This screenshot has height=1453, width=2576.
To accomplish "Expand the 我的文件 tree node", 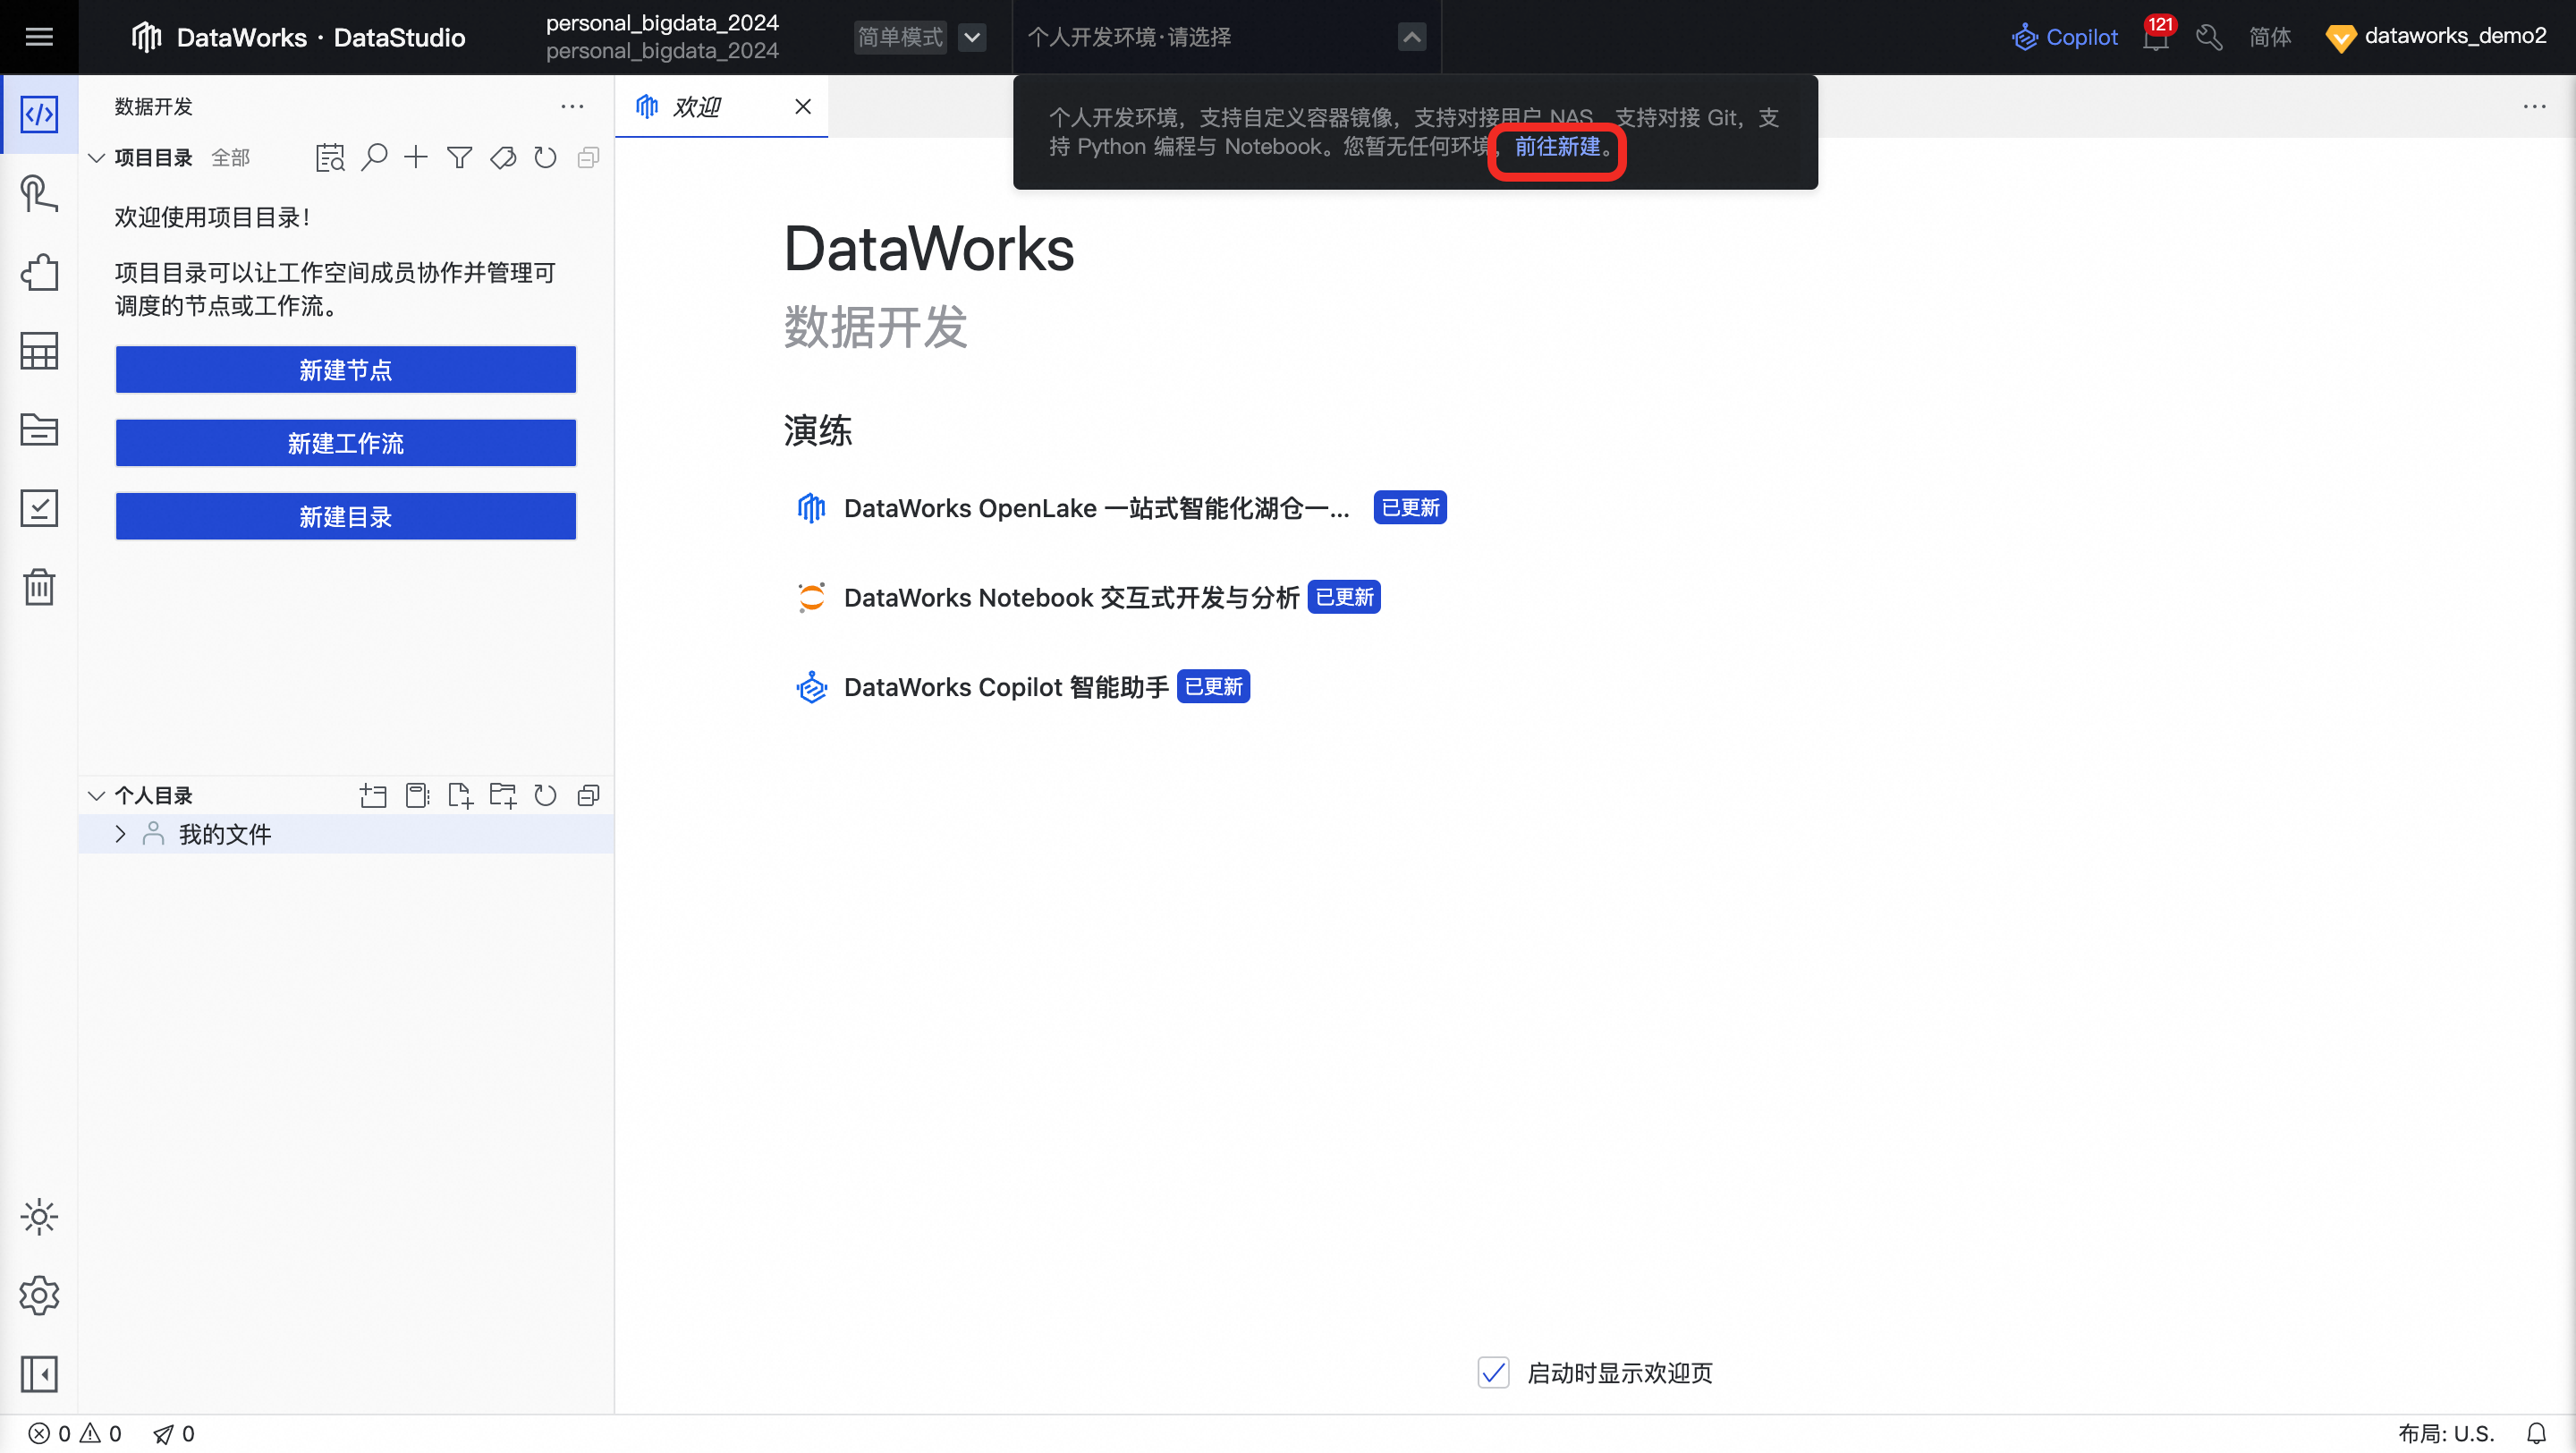I will click(119, 833).
